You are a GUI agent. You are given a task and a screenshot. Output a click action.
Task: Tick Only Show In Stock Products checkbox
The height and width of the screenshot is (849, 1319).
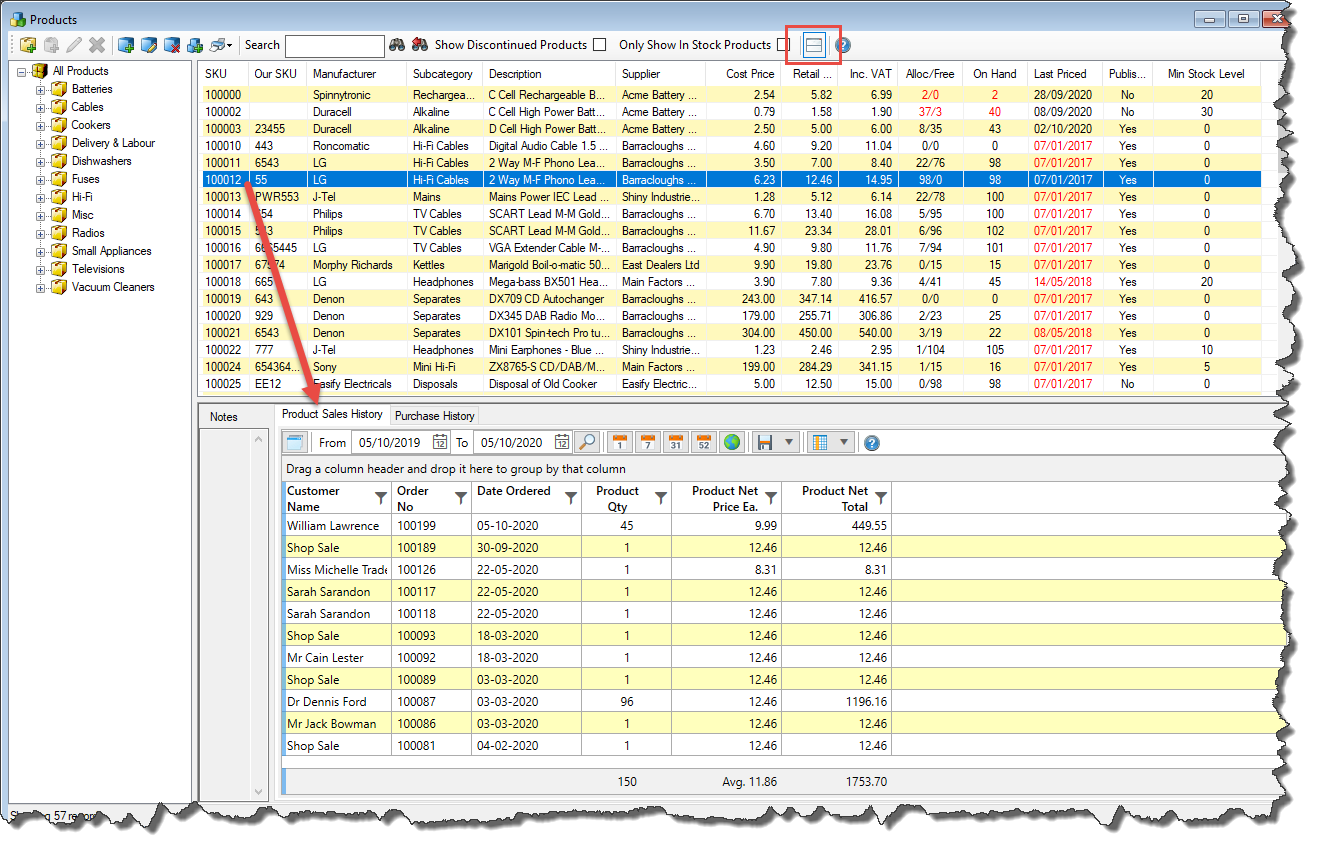point(783,45)
